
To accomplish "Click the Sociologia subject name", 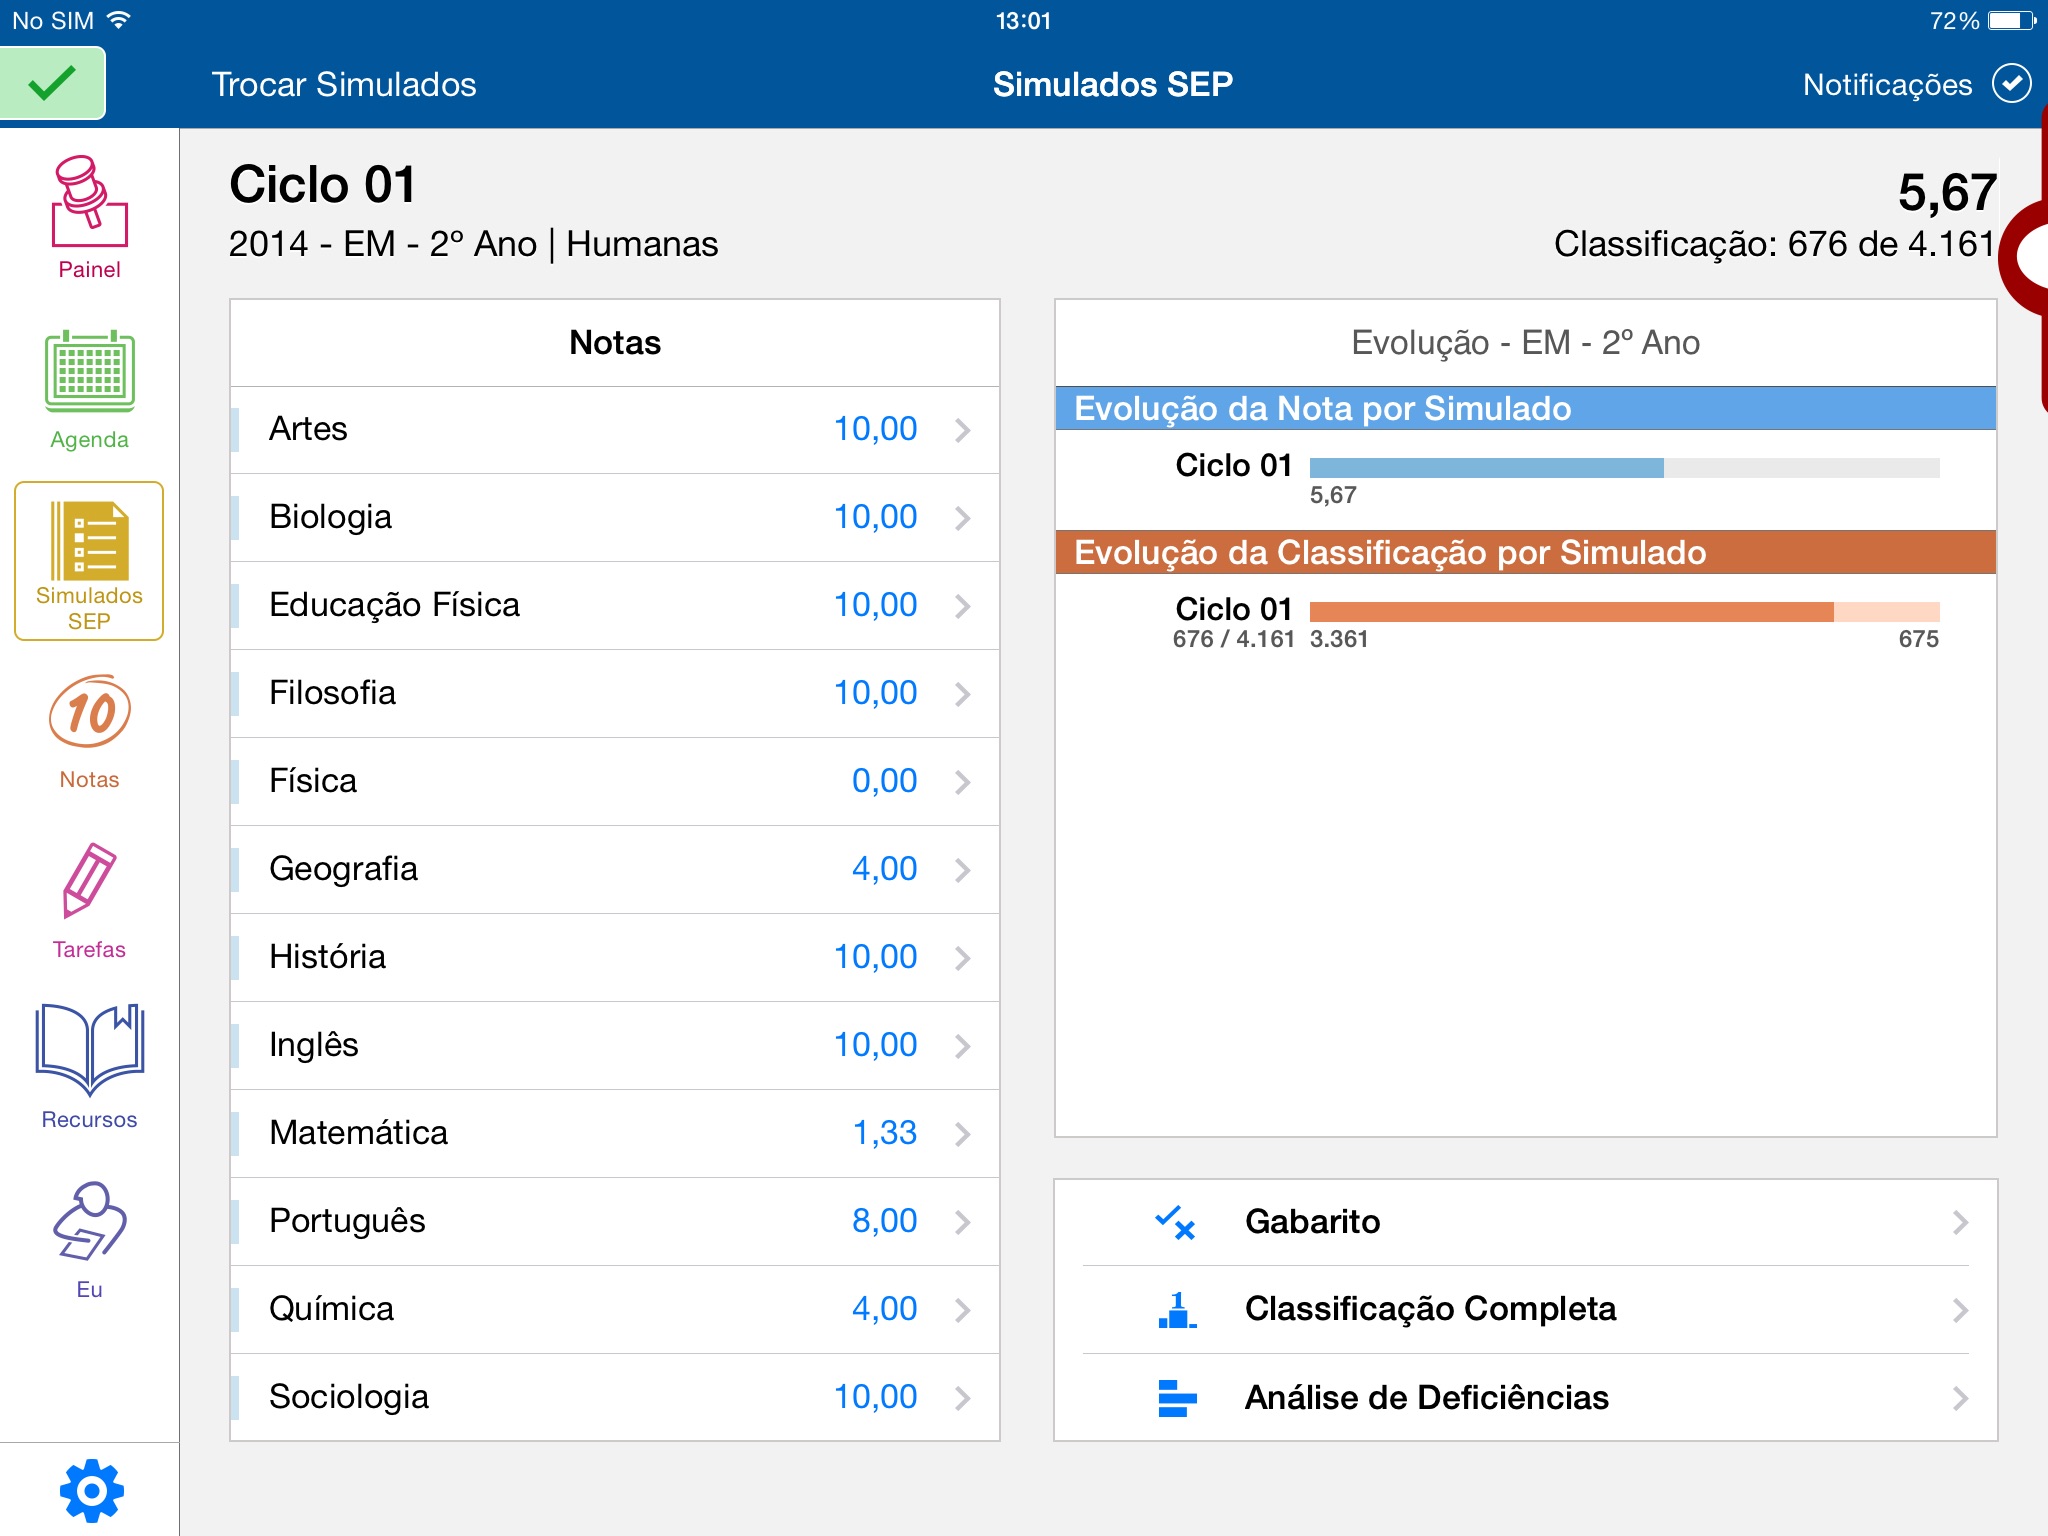I will (x=349, y=1397).
